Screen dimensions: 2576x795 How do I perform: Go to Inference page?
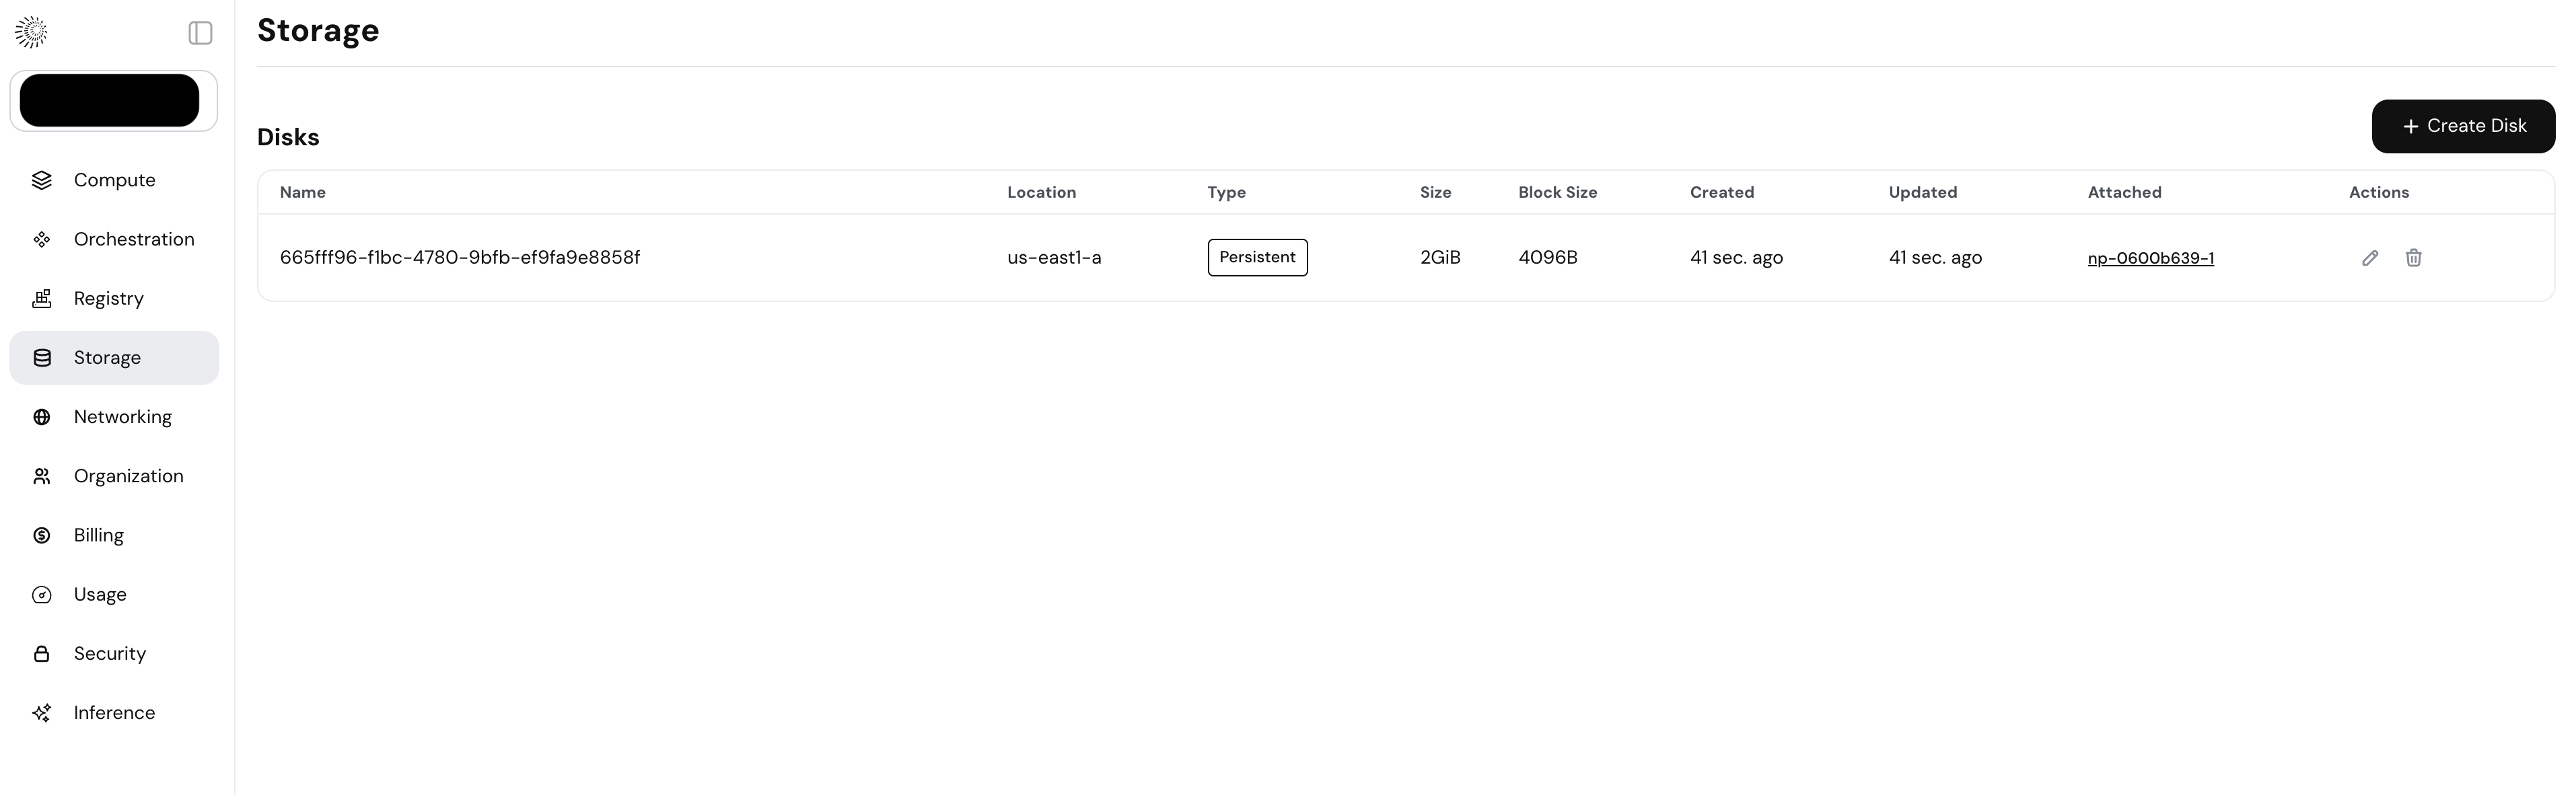coord(114,712)
